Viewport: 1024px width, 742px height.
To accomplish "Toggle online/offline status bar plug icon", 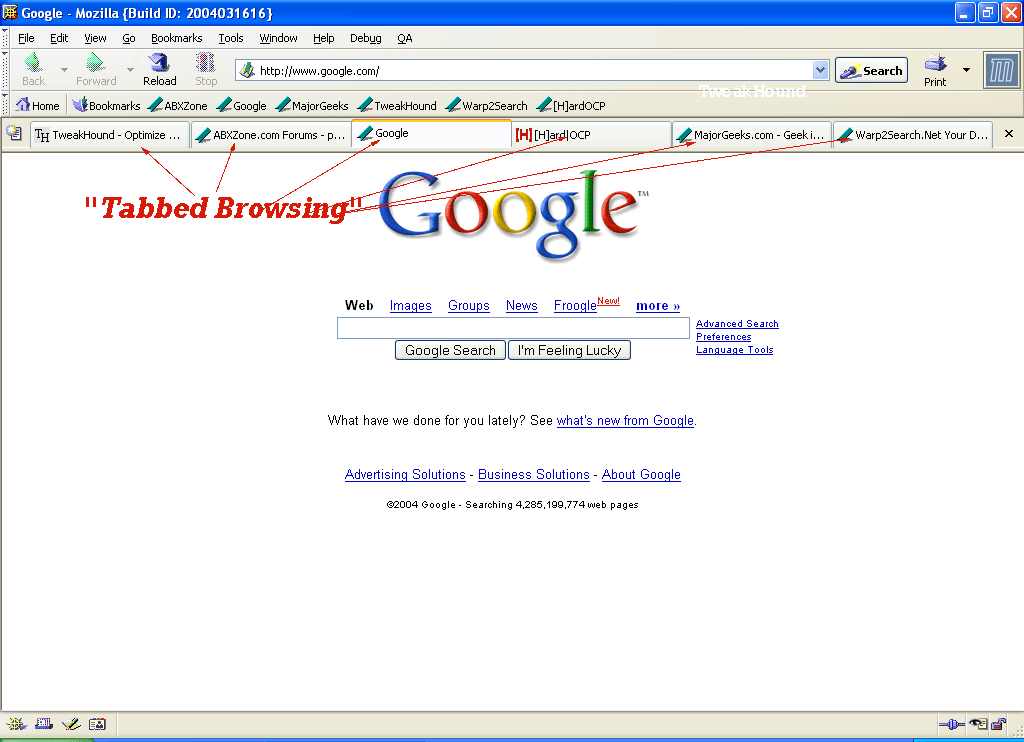I will click(x=952, y=724).
